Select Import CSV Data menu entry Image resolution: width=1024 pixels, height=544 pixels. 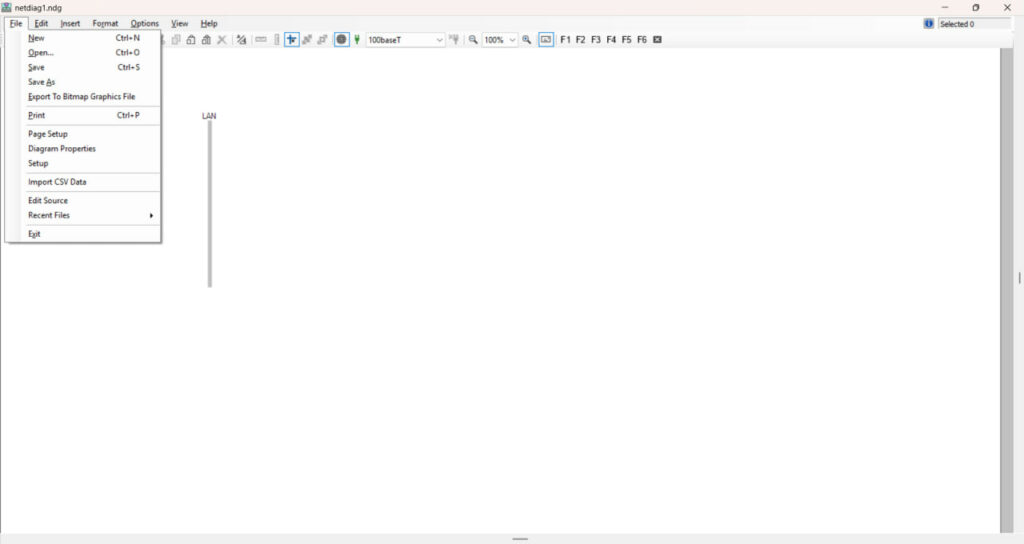tap(84, 182)
